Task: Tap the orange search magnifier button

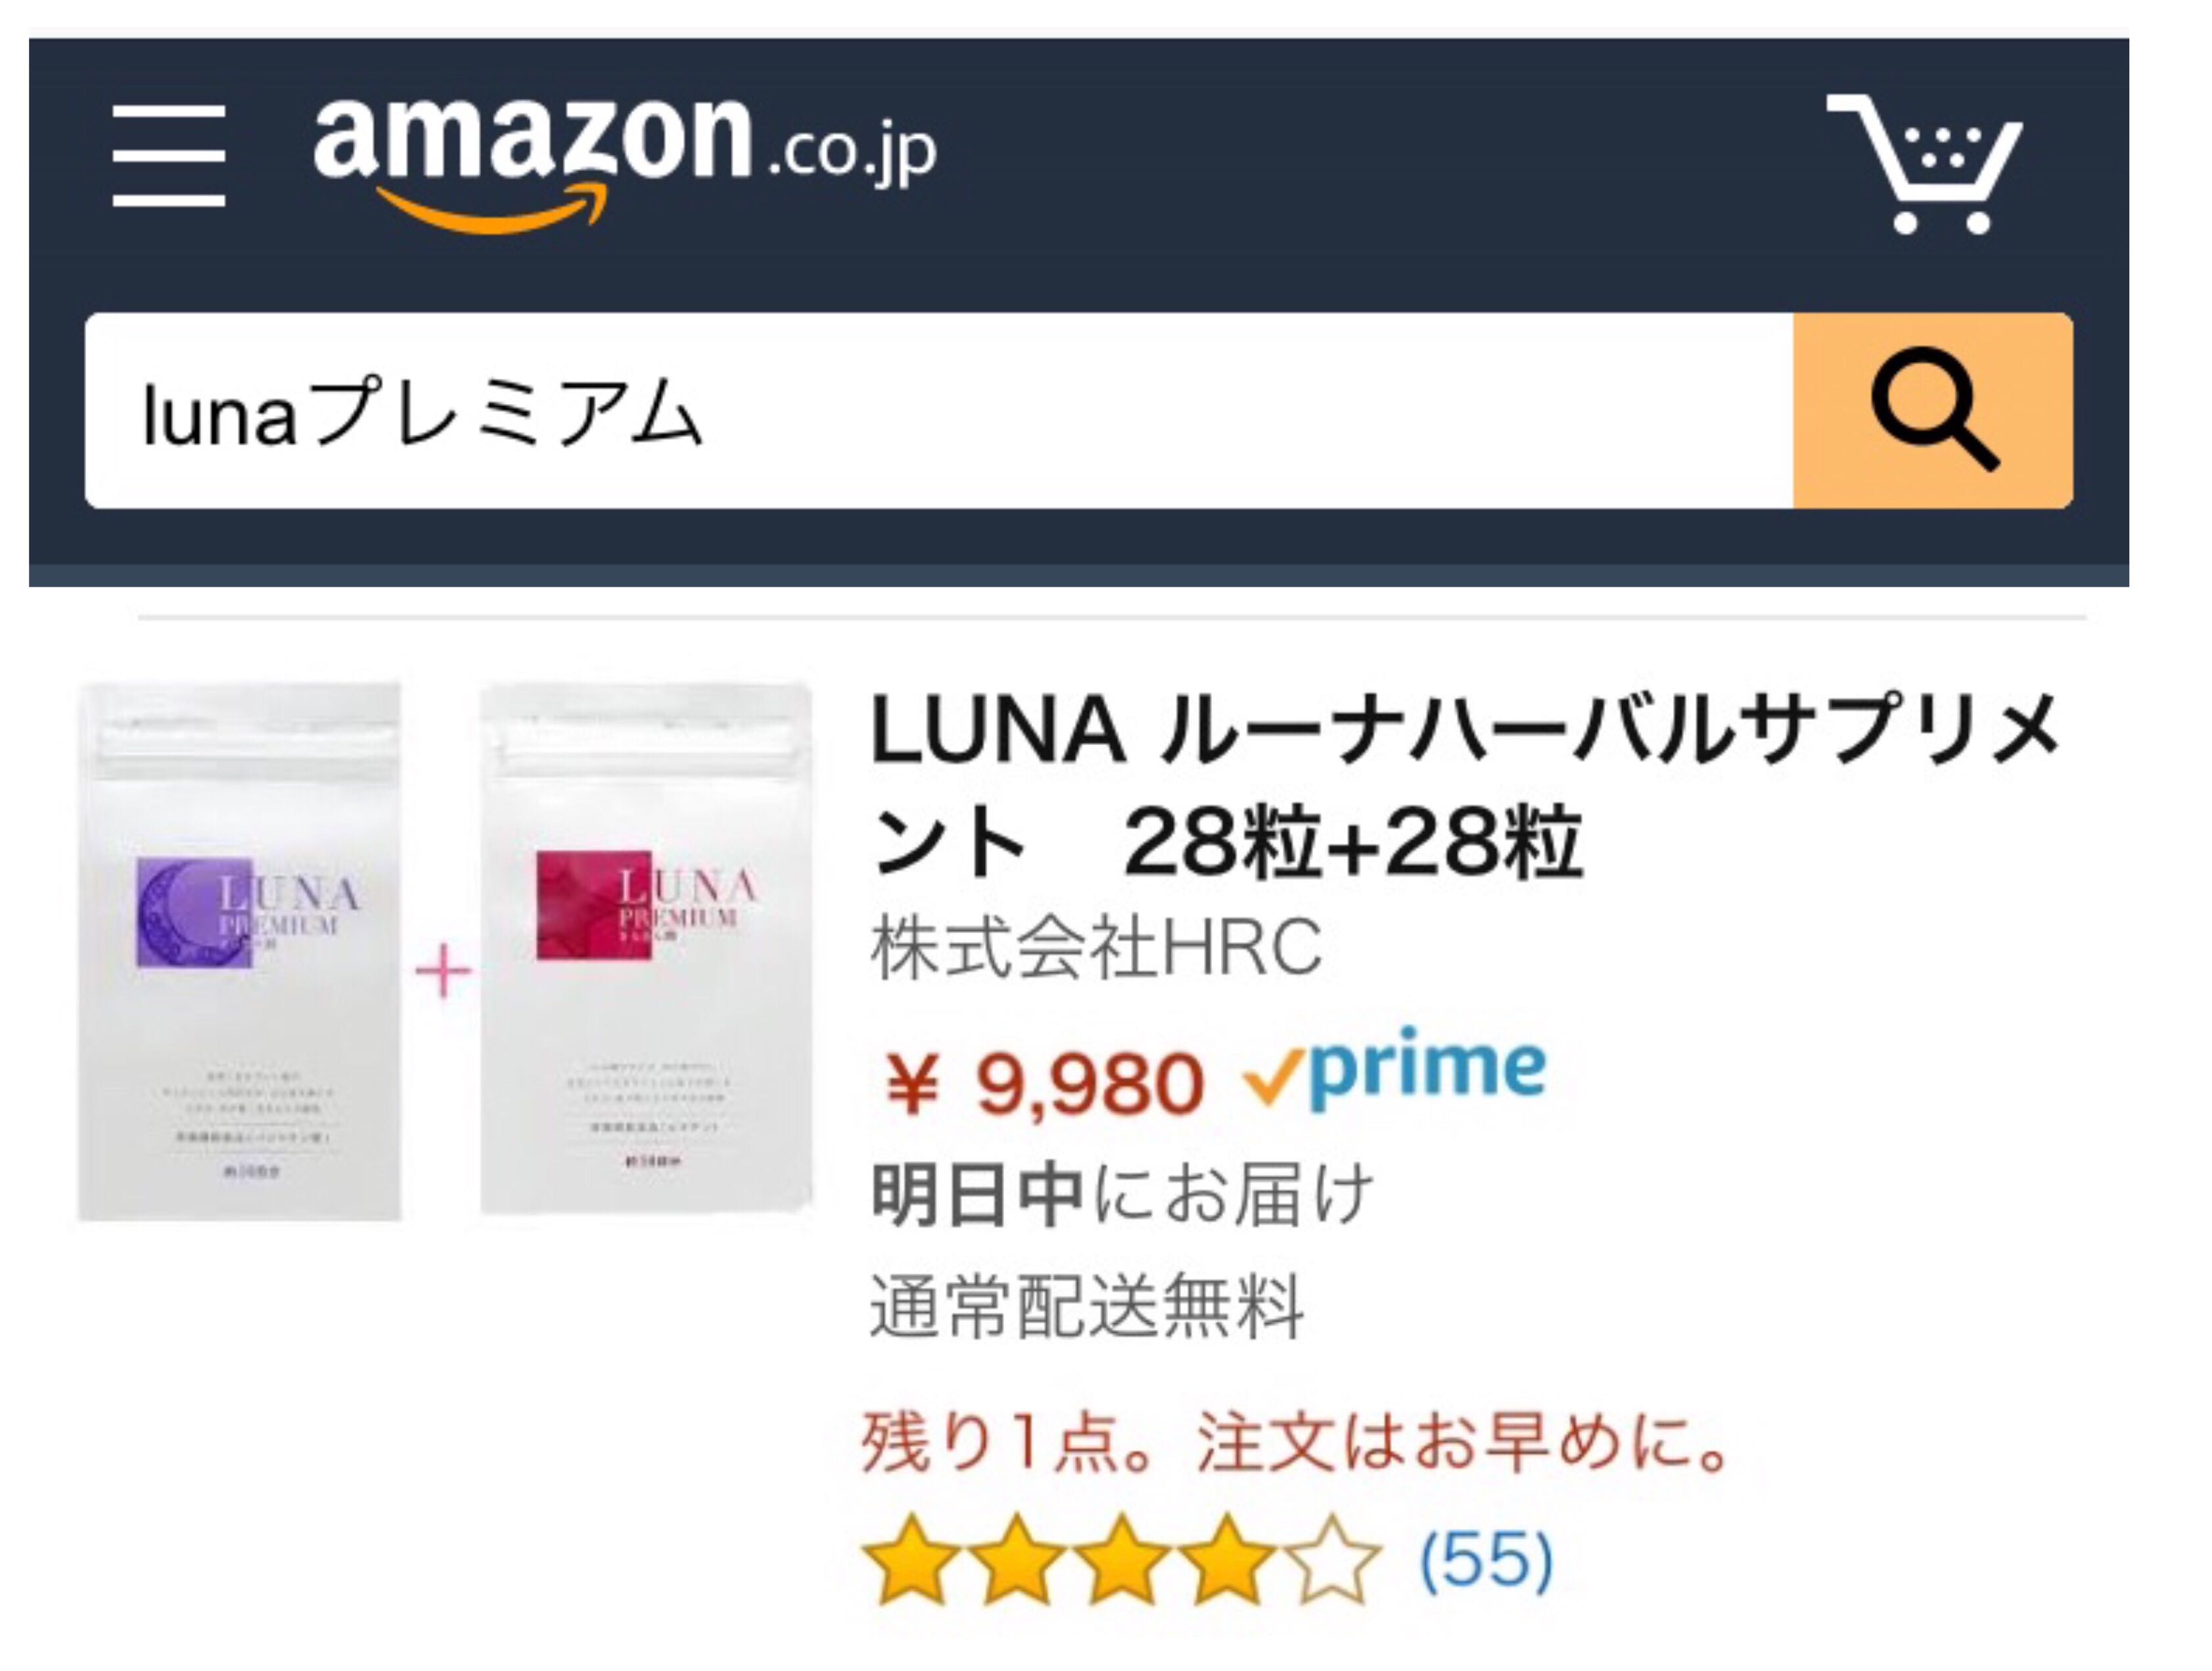Action: (1932, 410)
